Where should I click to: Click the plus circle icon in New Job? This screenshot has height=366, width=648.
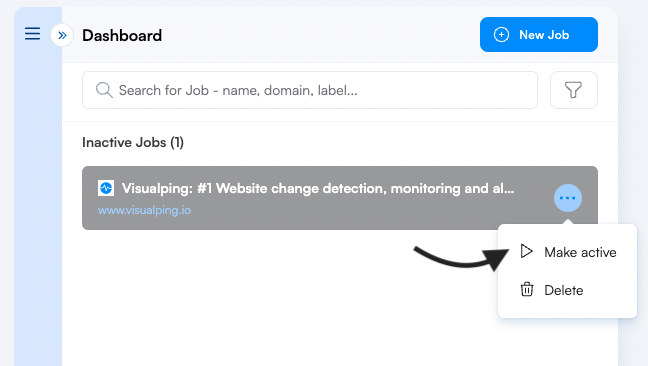501,35
